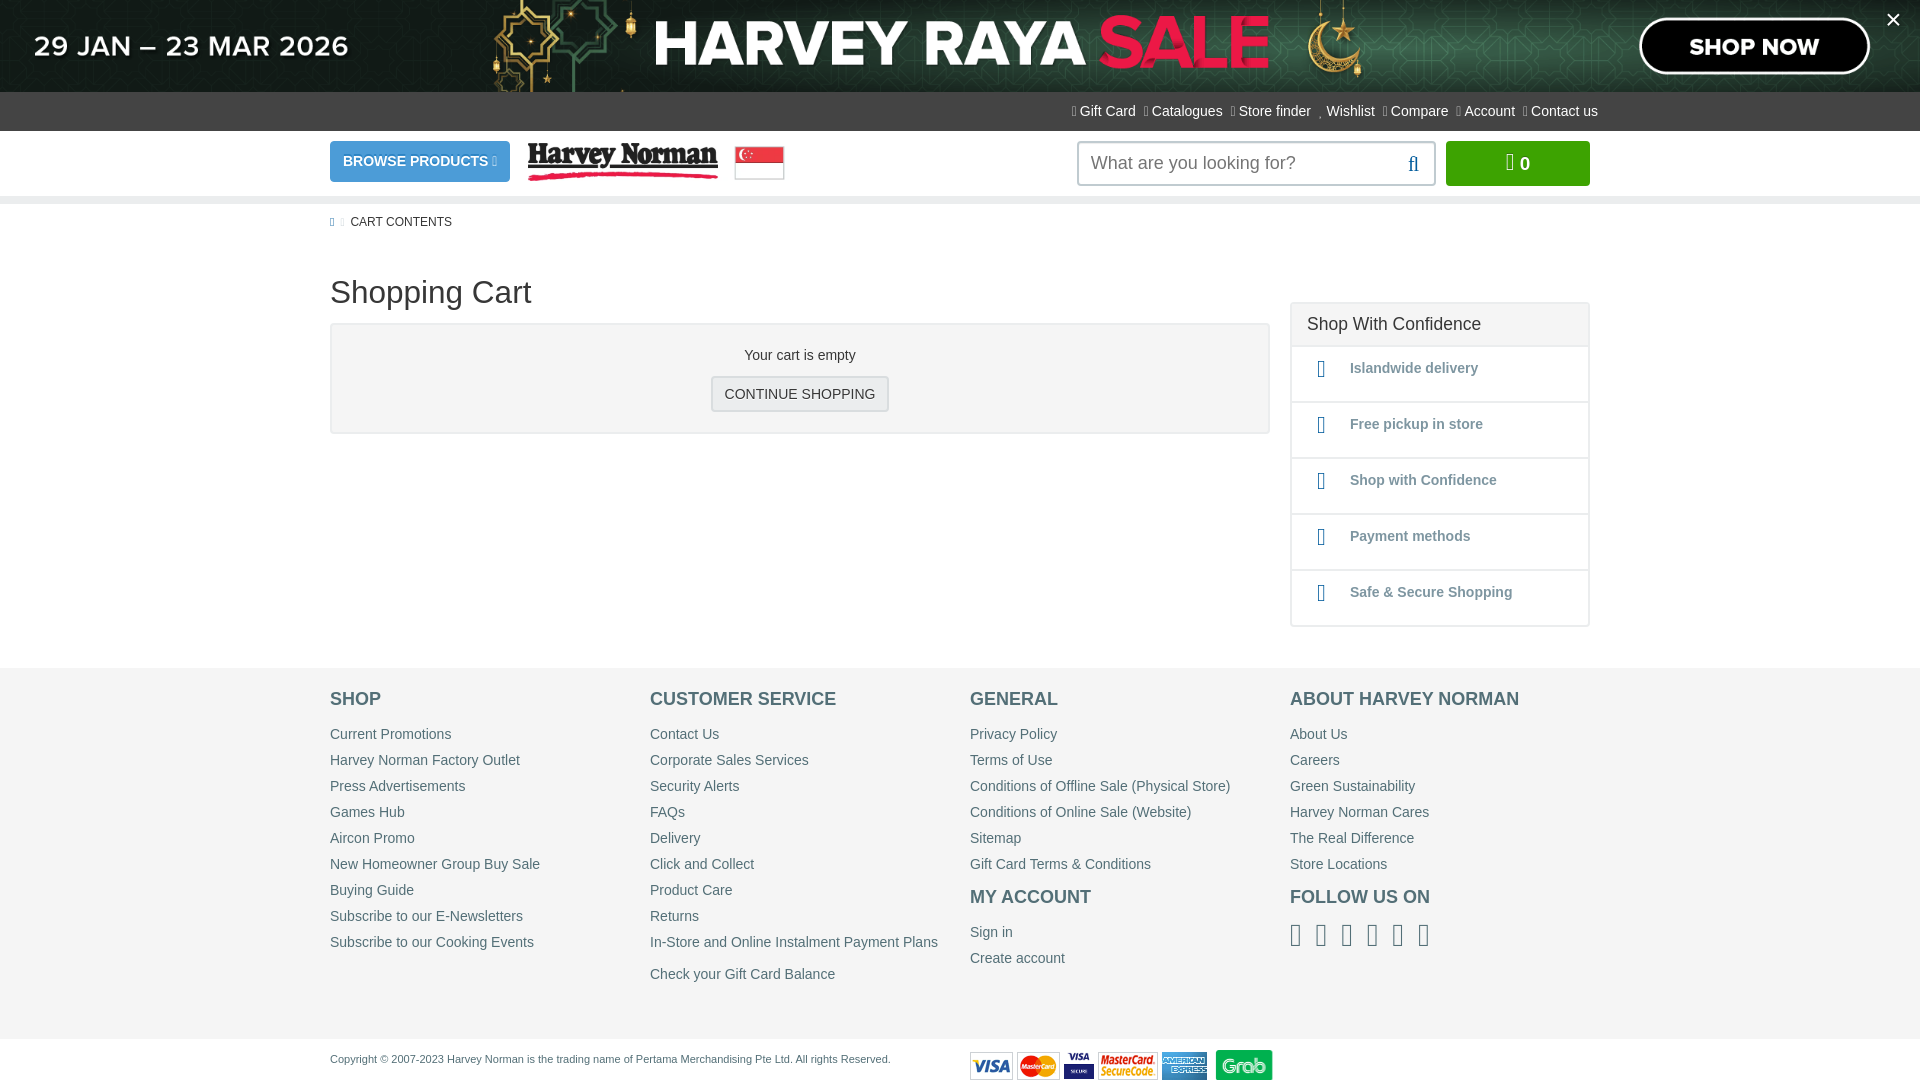The image size is (1920, 1080).
Task: Open Contact us in top bar
Action: [x=1560, y=111]
